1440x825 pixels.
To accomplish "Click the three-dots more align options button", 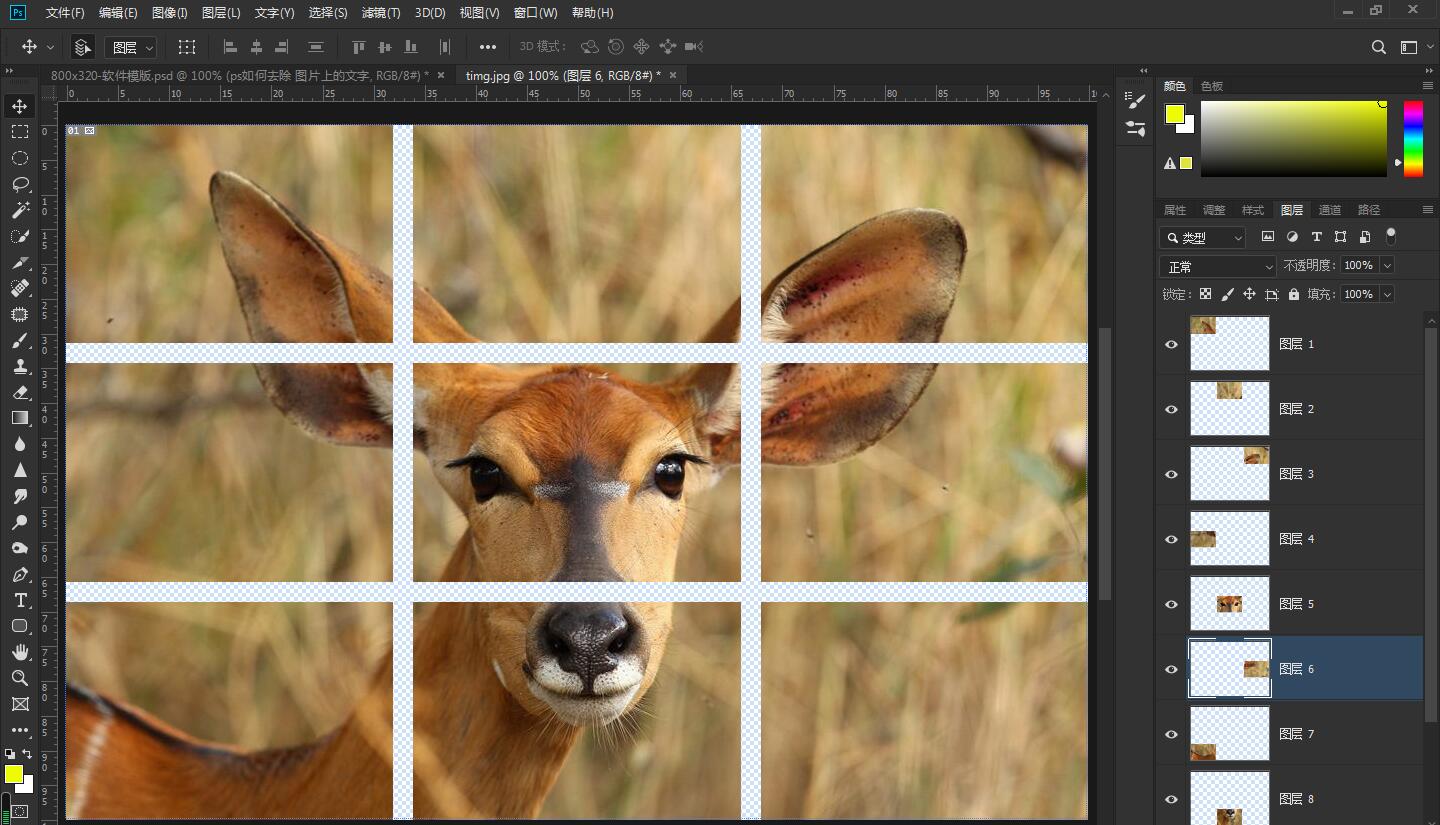I will click(x=487, y=47).
